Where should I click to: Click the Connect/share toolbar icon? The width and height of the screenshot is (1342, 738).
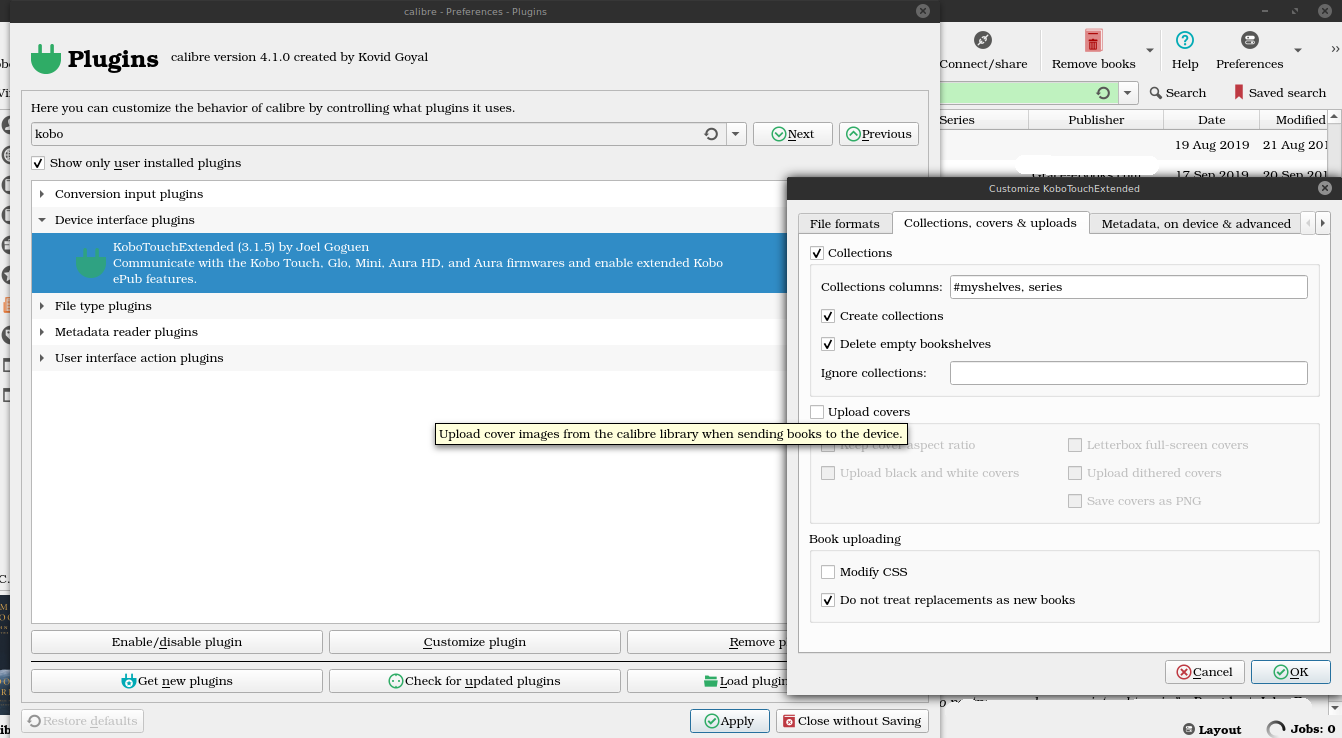coord(983,40)
